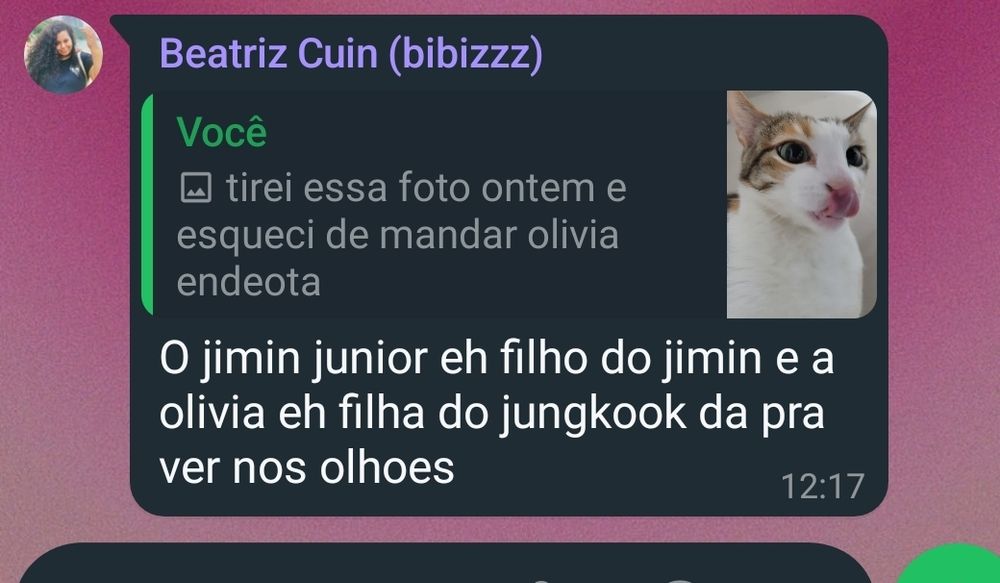Tap the partially visible attachment icon
1000x583 pixels.
pos(541,579)
